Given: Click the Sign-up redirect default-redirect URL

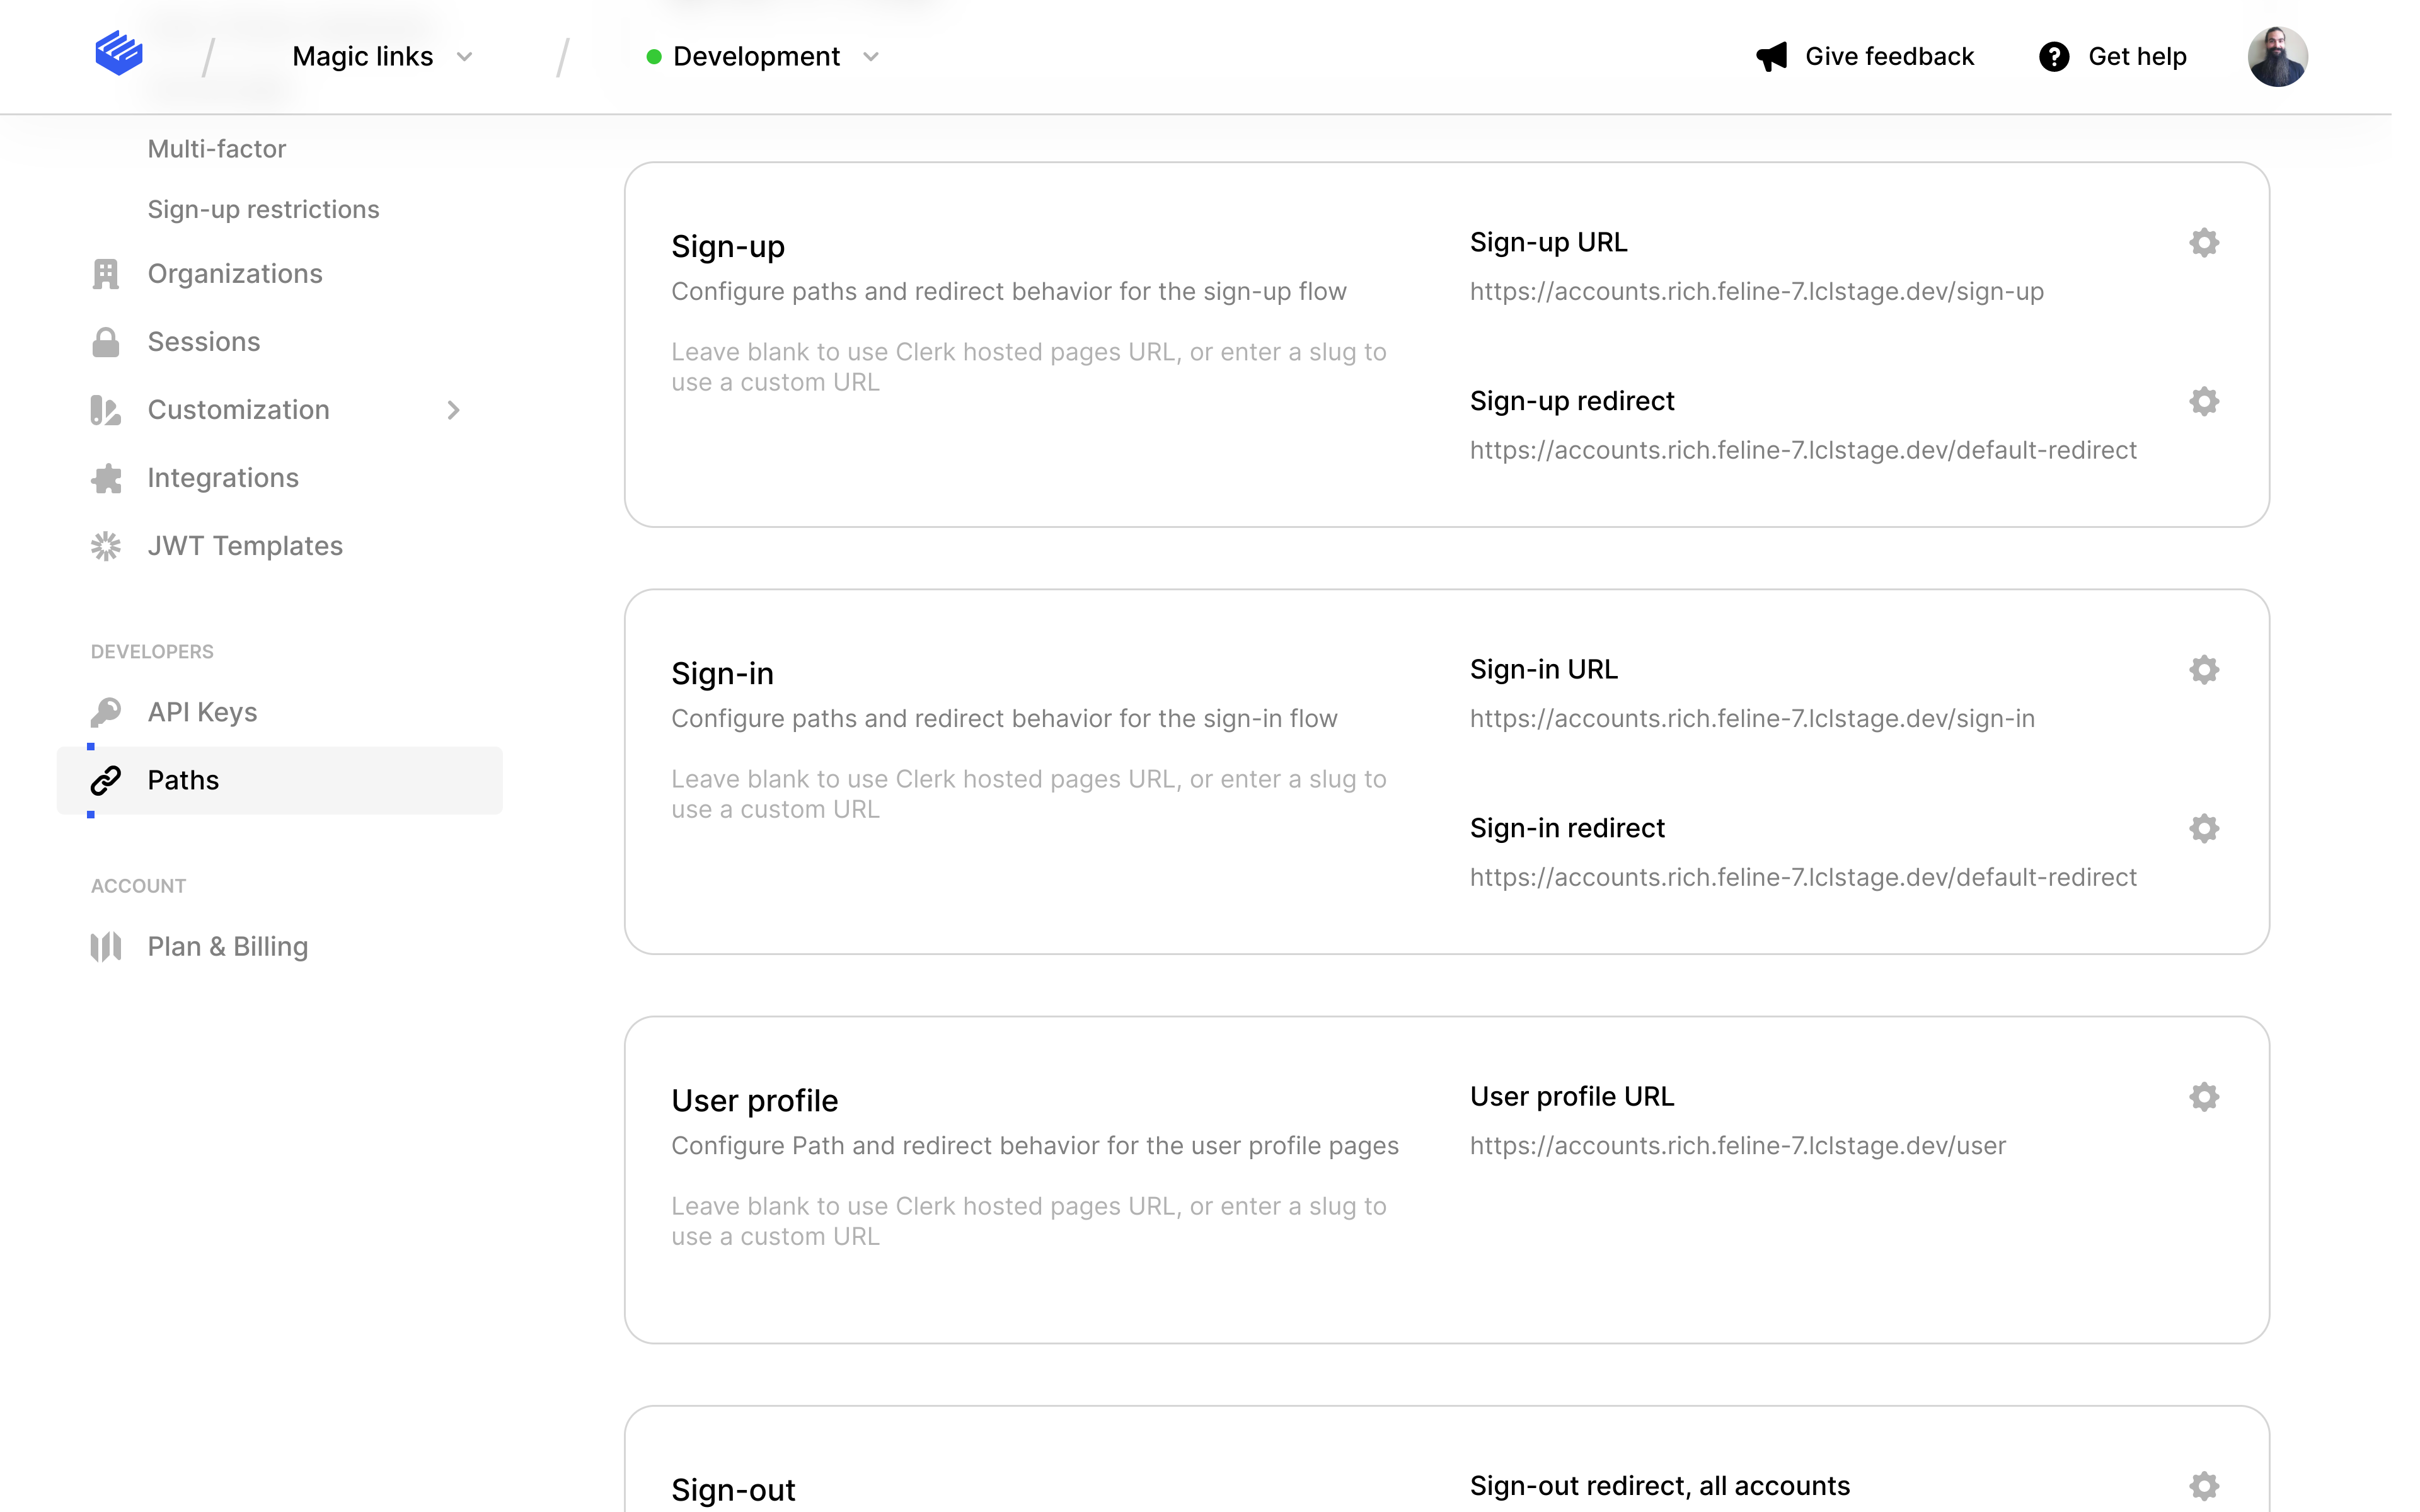Looking at the screenshot, I should pos(1803,450).
